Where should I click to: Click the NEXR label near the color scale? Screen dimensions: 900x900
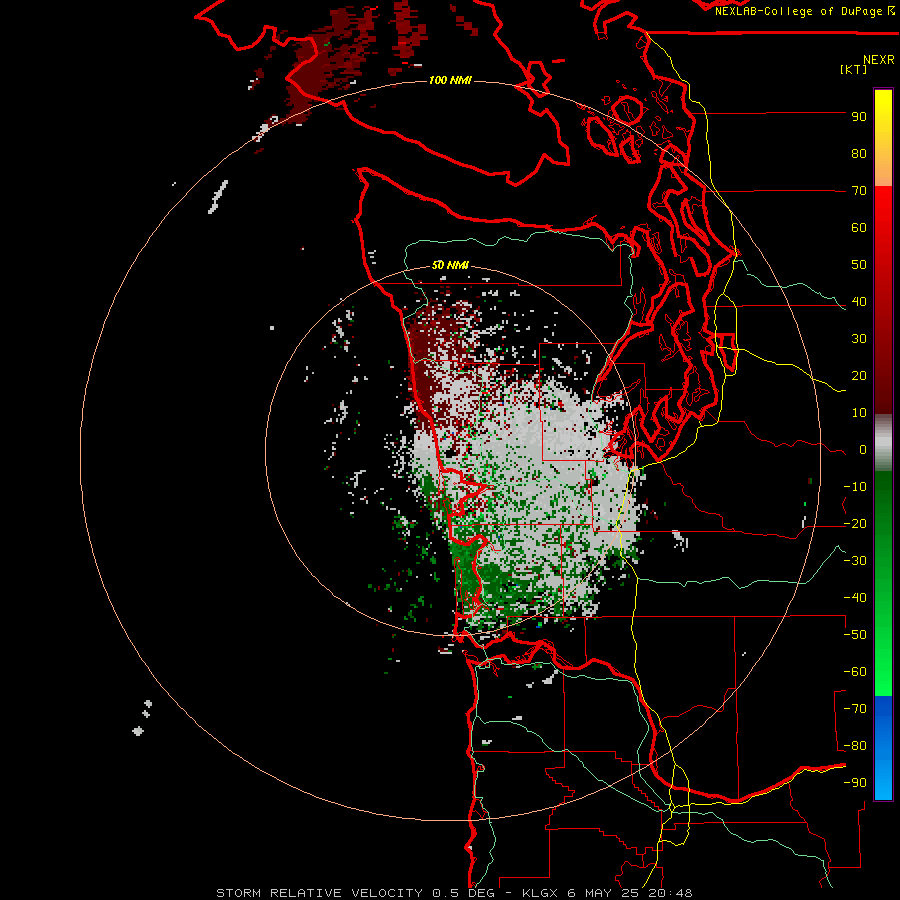click(879, 60)
